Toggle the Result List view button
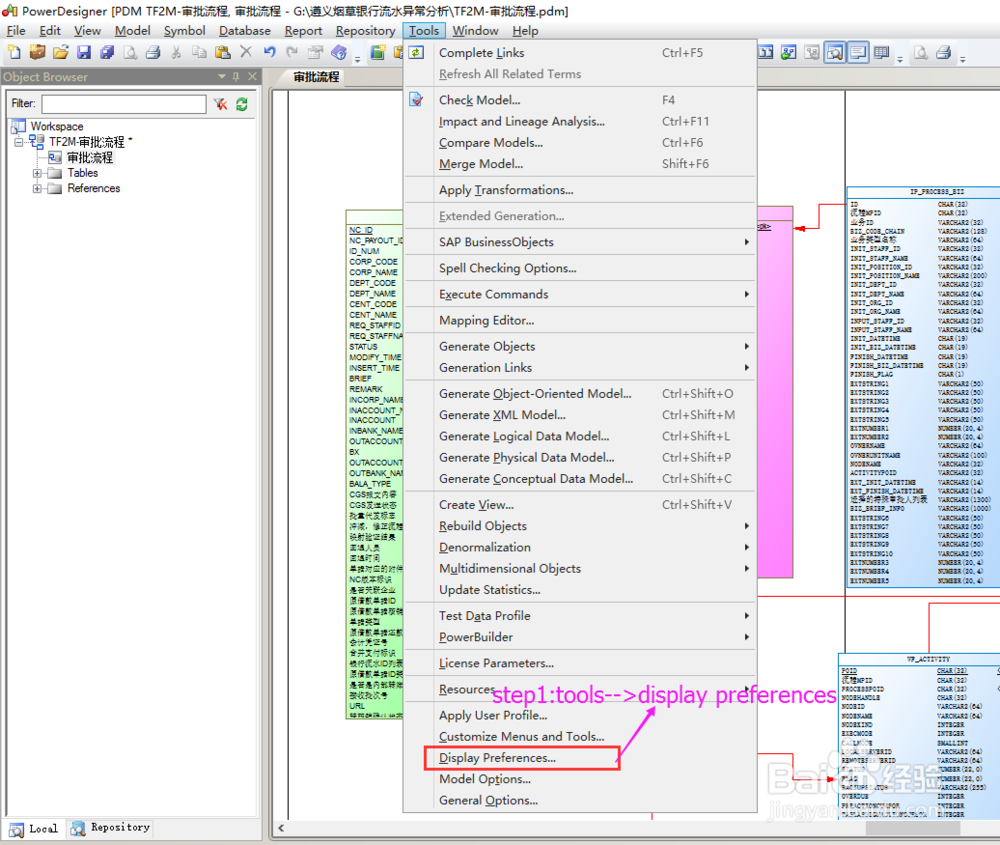 [x=881, y=52]
